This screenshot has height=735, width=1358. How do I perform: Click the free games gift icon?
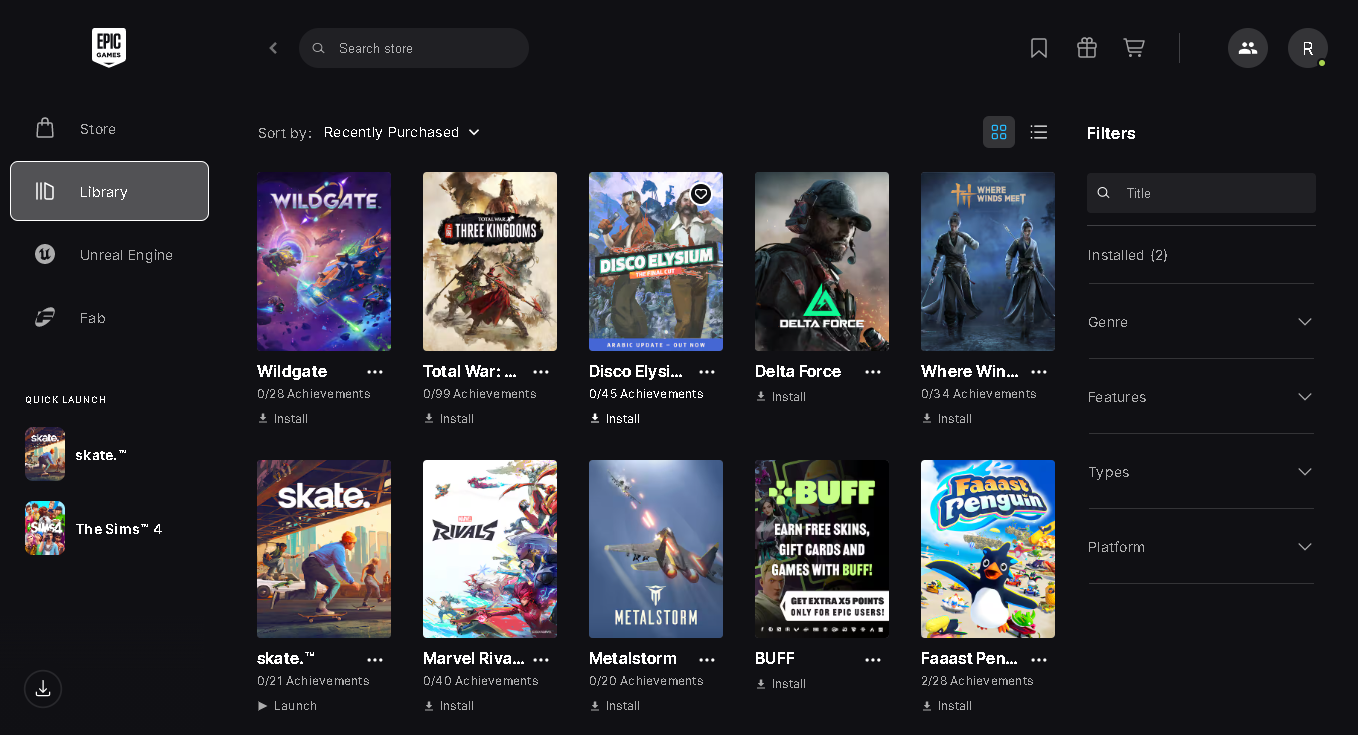pyautogui.click(x=1087, y=47)
